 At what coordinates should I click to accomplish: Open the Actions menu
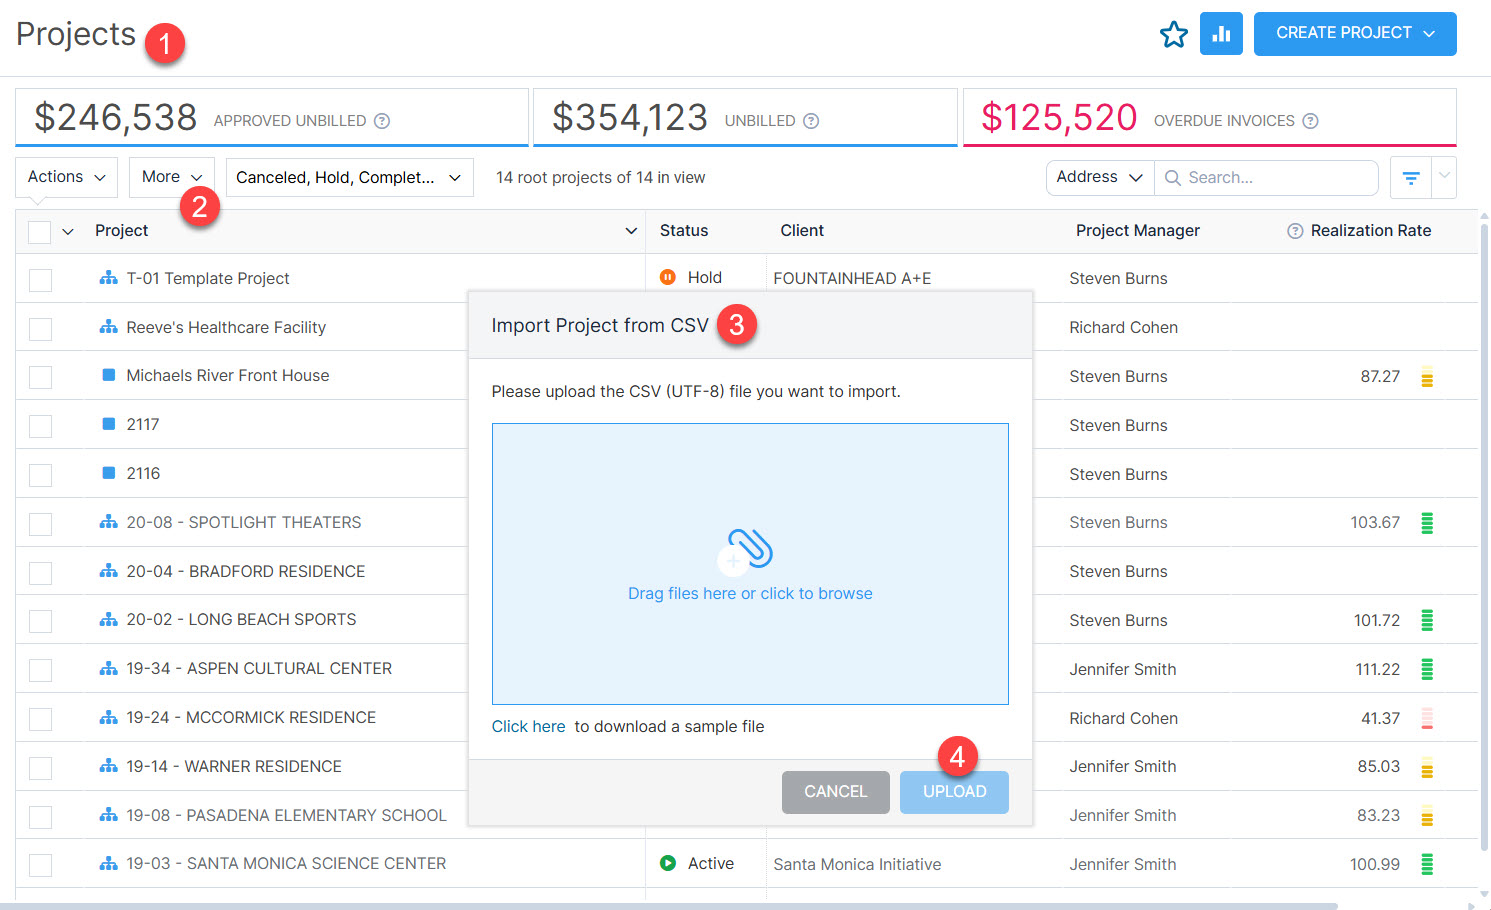64,177
